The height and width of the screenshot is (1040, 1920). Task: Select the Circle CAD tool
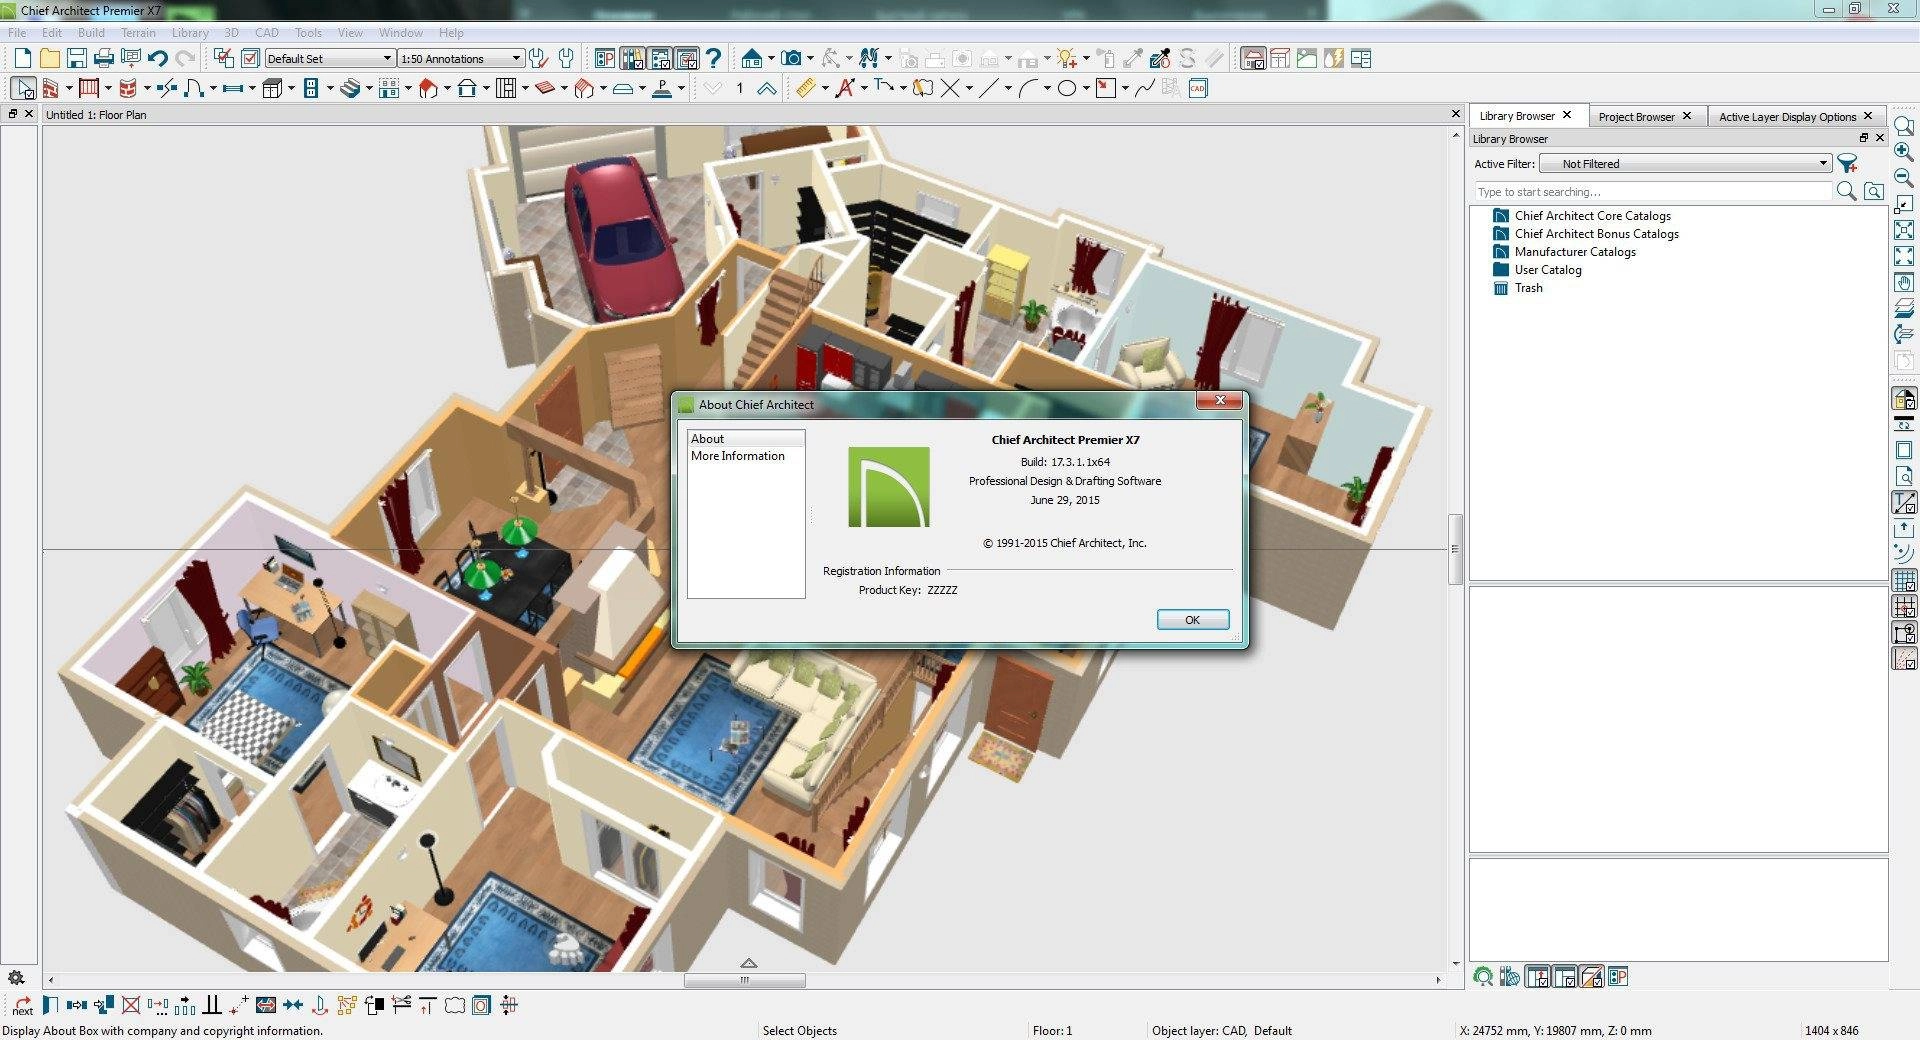pyautogui.click(x=1067, y=88)
